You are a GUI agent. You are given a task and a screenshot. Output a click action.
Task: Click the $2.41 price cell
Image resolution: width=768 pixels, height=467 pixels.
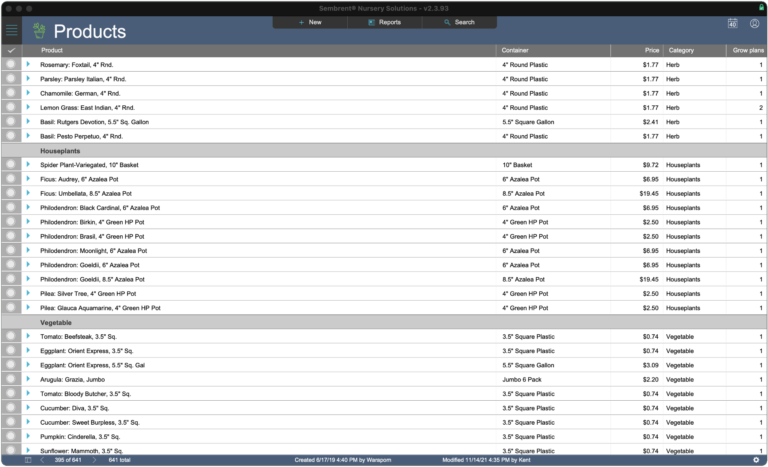point(650,122)
